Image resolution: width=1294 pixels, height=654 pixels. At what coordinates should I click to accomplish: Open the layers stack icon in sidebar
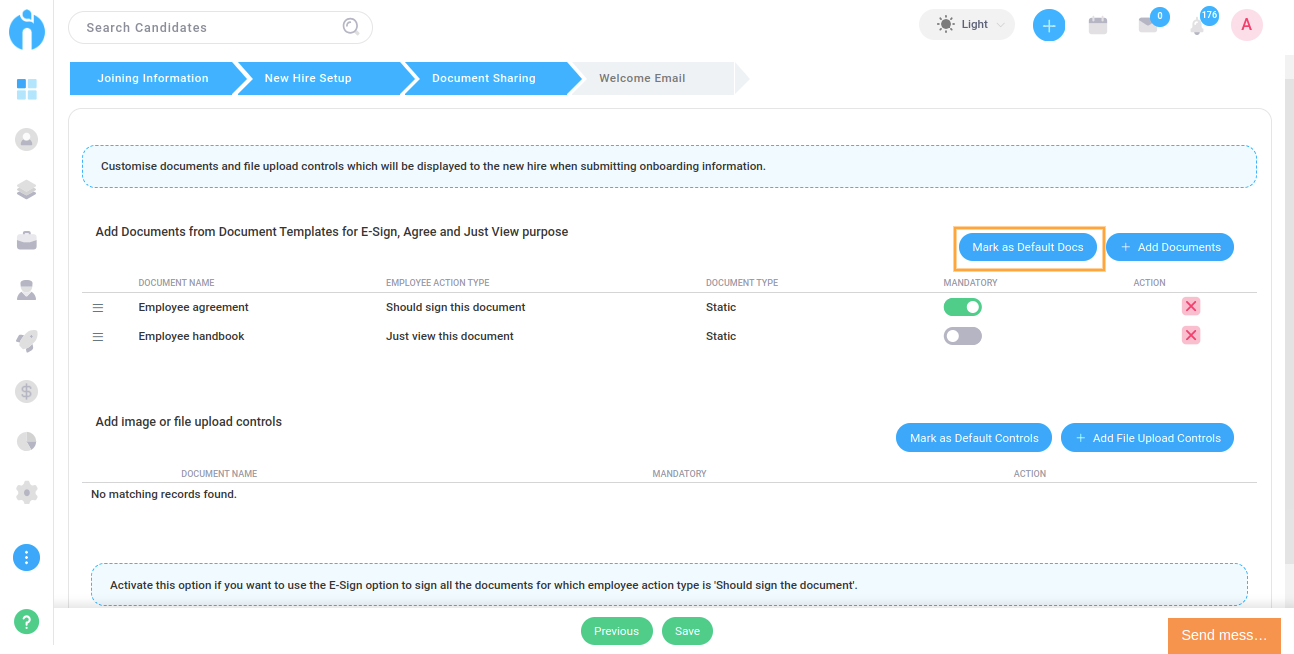pos(27,189)
